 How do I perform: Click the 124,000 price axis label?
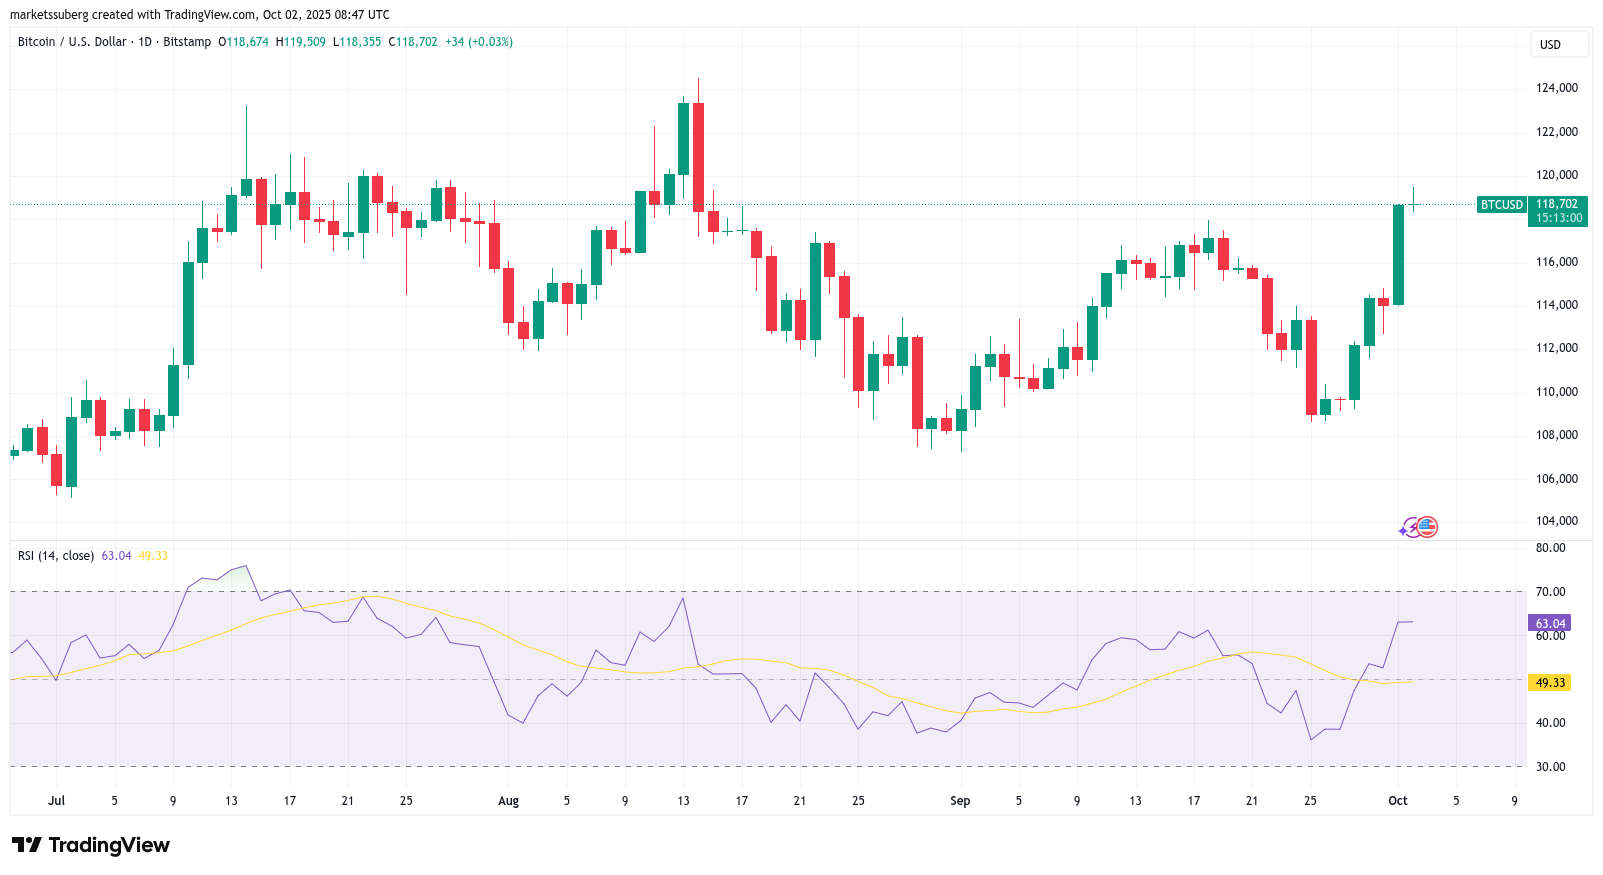pyautogui.click(x=1556, y=88)
